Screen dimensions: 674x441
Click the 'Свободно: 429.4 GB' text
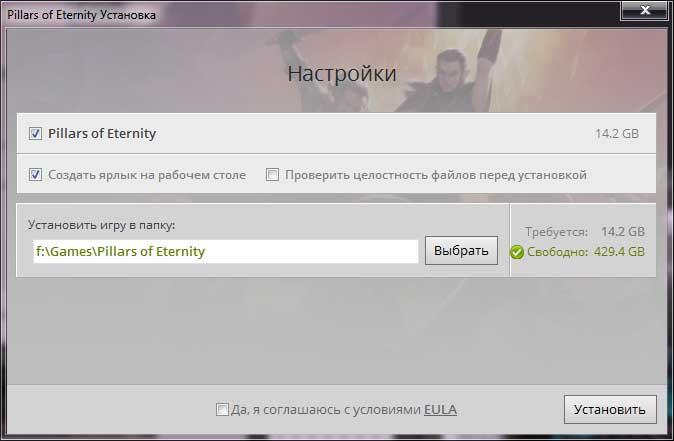tap(586, 252)
